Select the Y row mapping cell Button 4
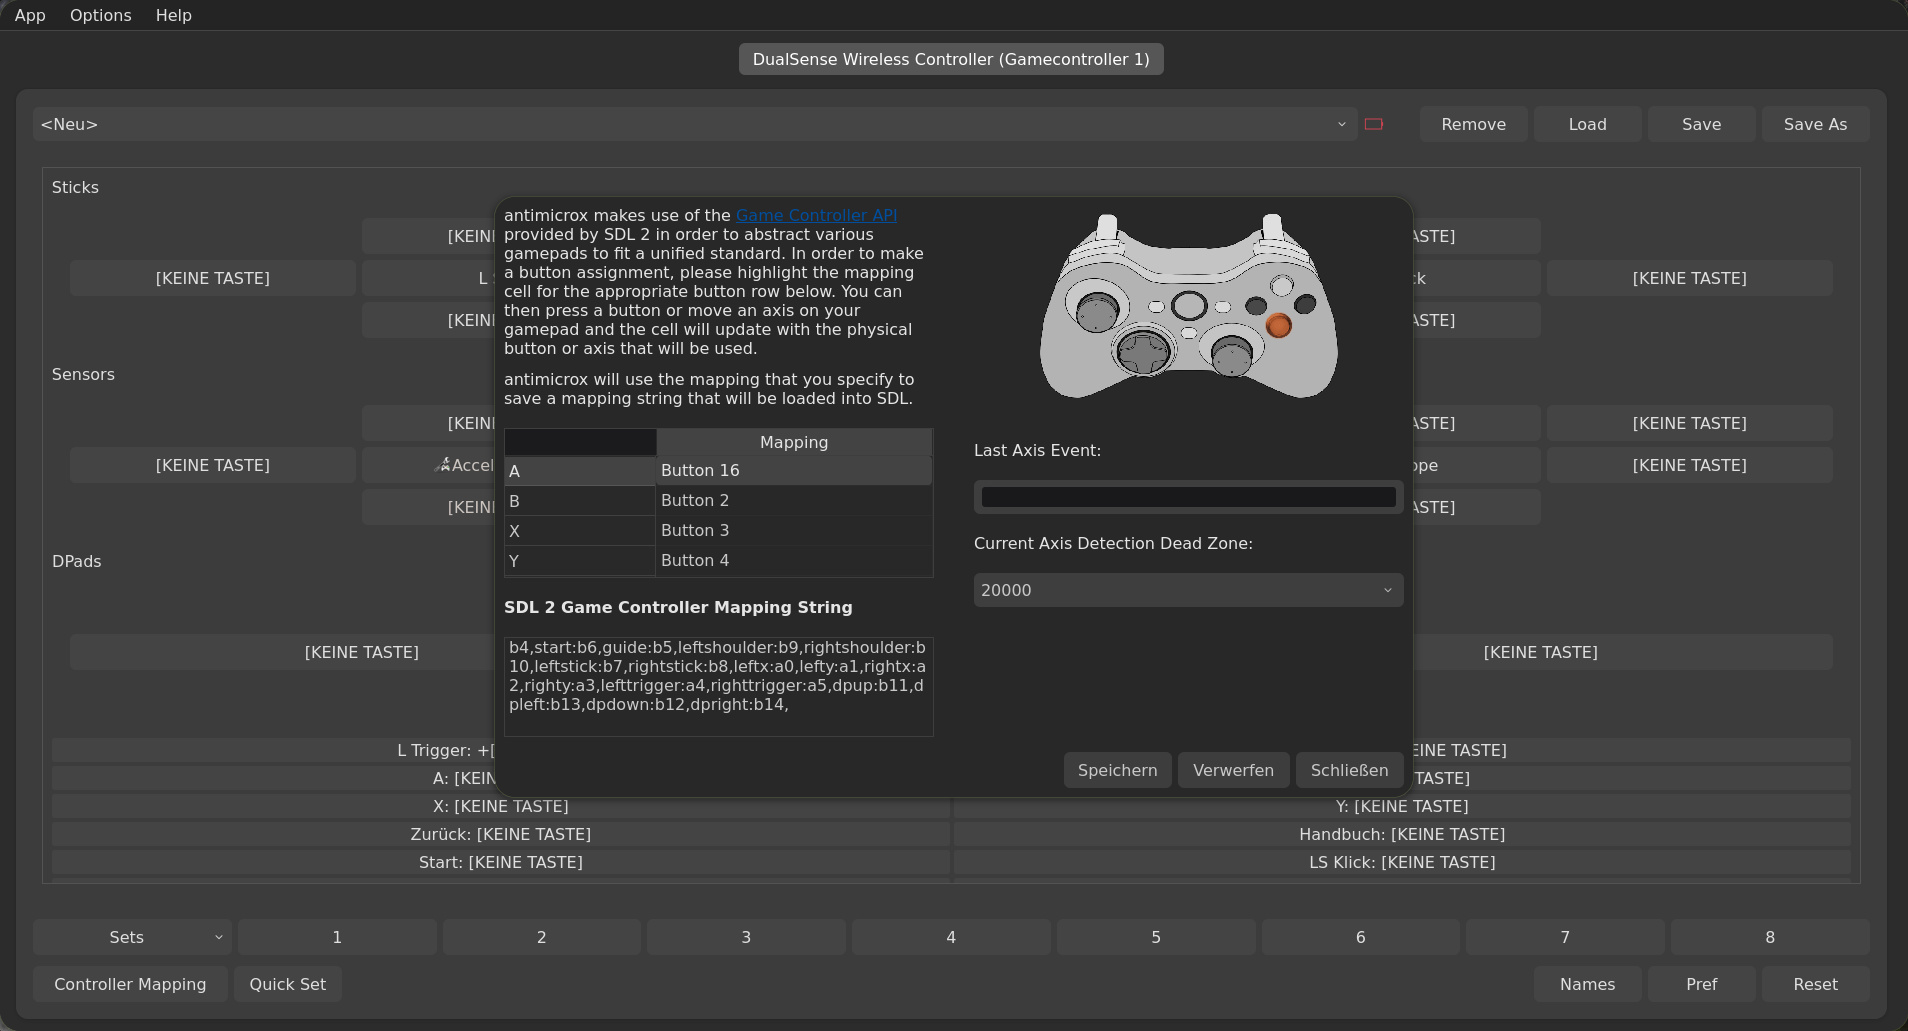Image resolution: width=1908 pixels, height=1031 pixels. coord(793,560)
